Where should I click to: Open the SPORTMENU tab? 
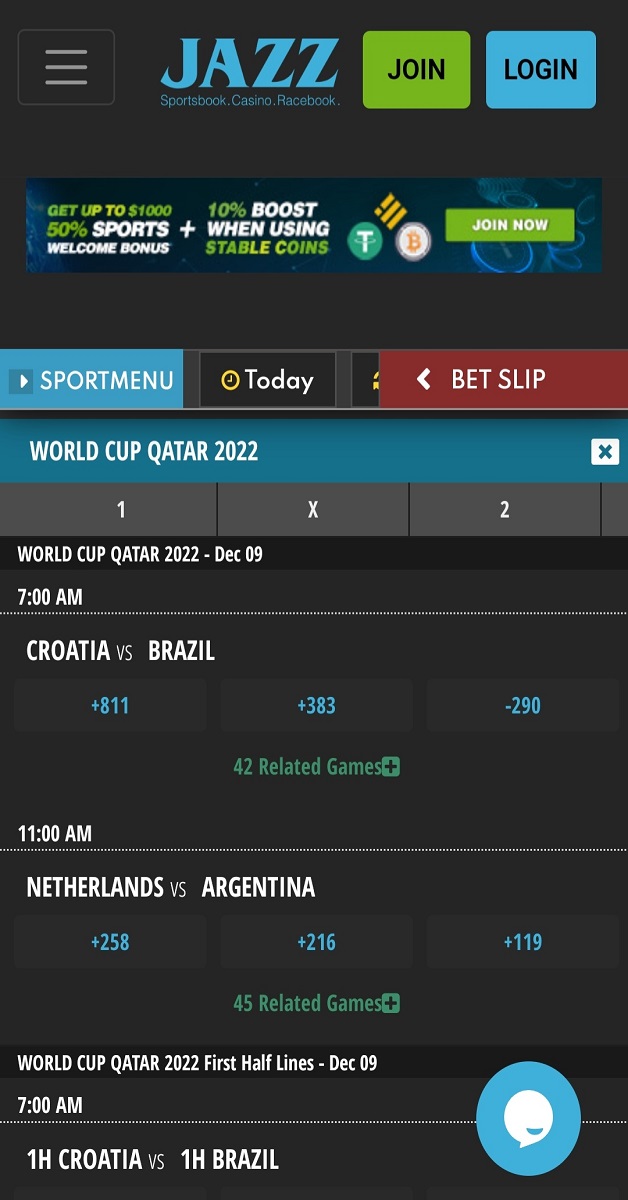pos(91,380)
